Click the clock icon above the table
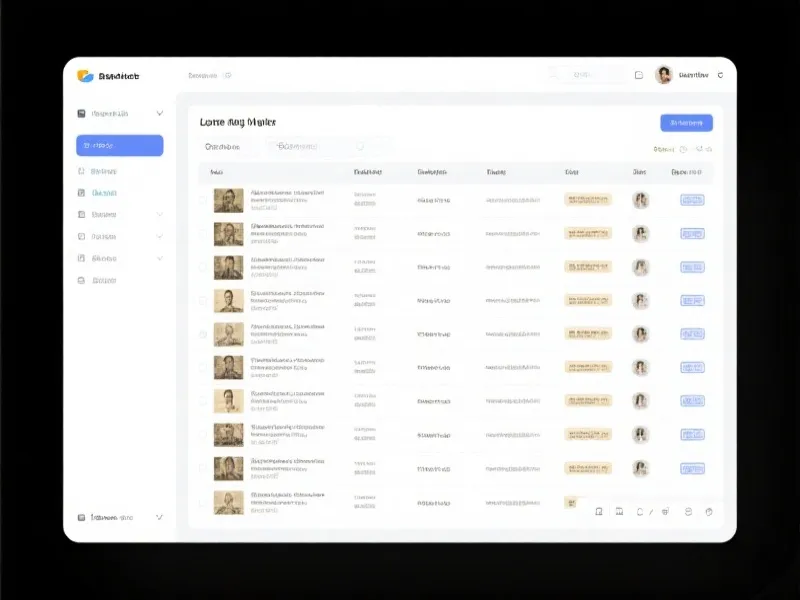Image resolution: width=800 pixels, height=600 pixels. [x=683, y=149]
